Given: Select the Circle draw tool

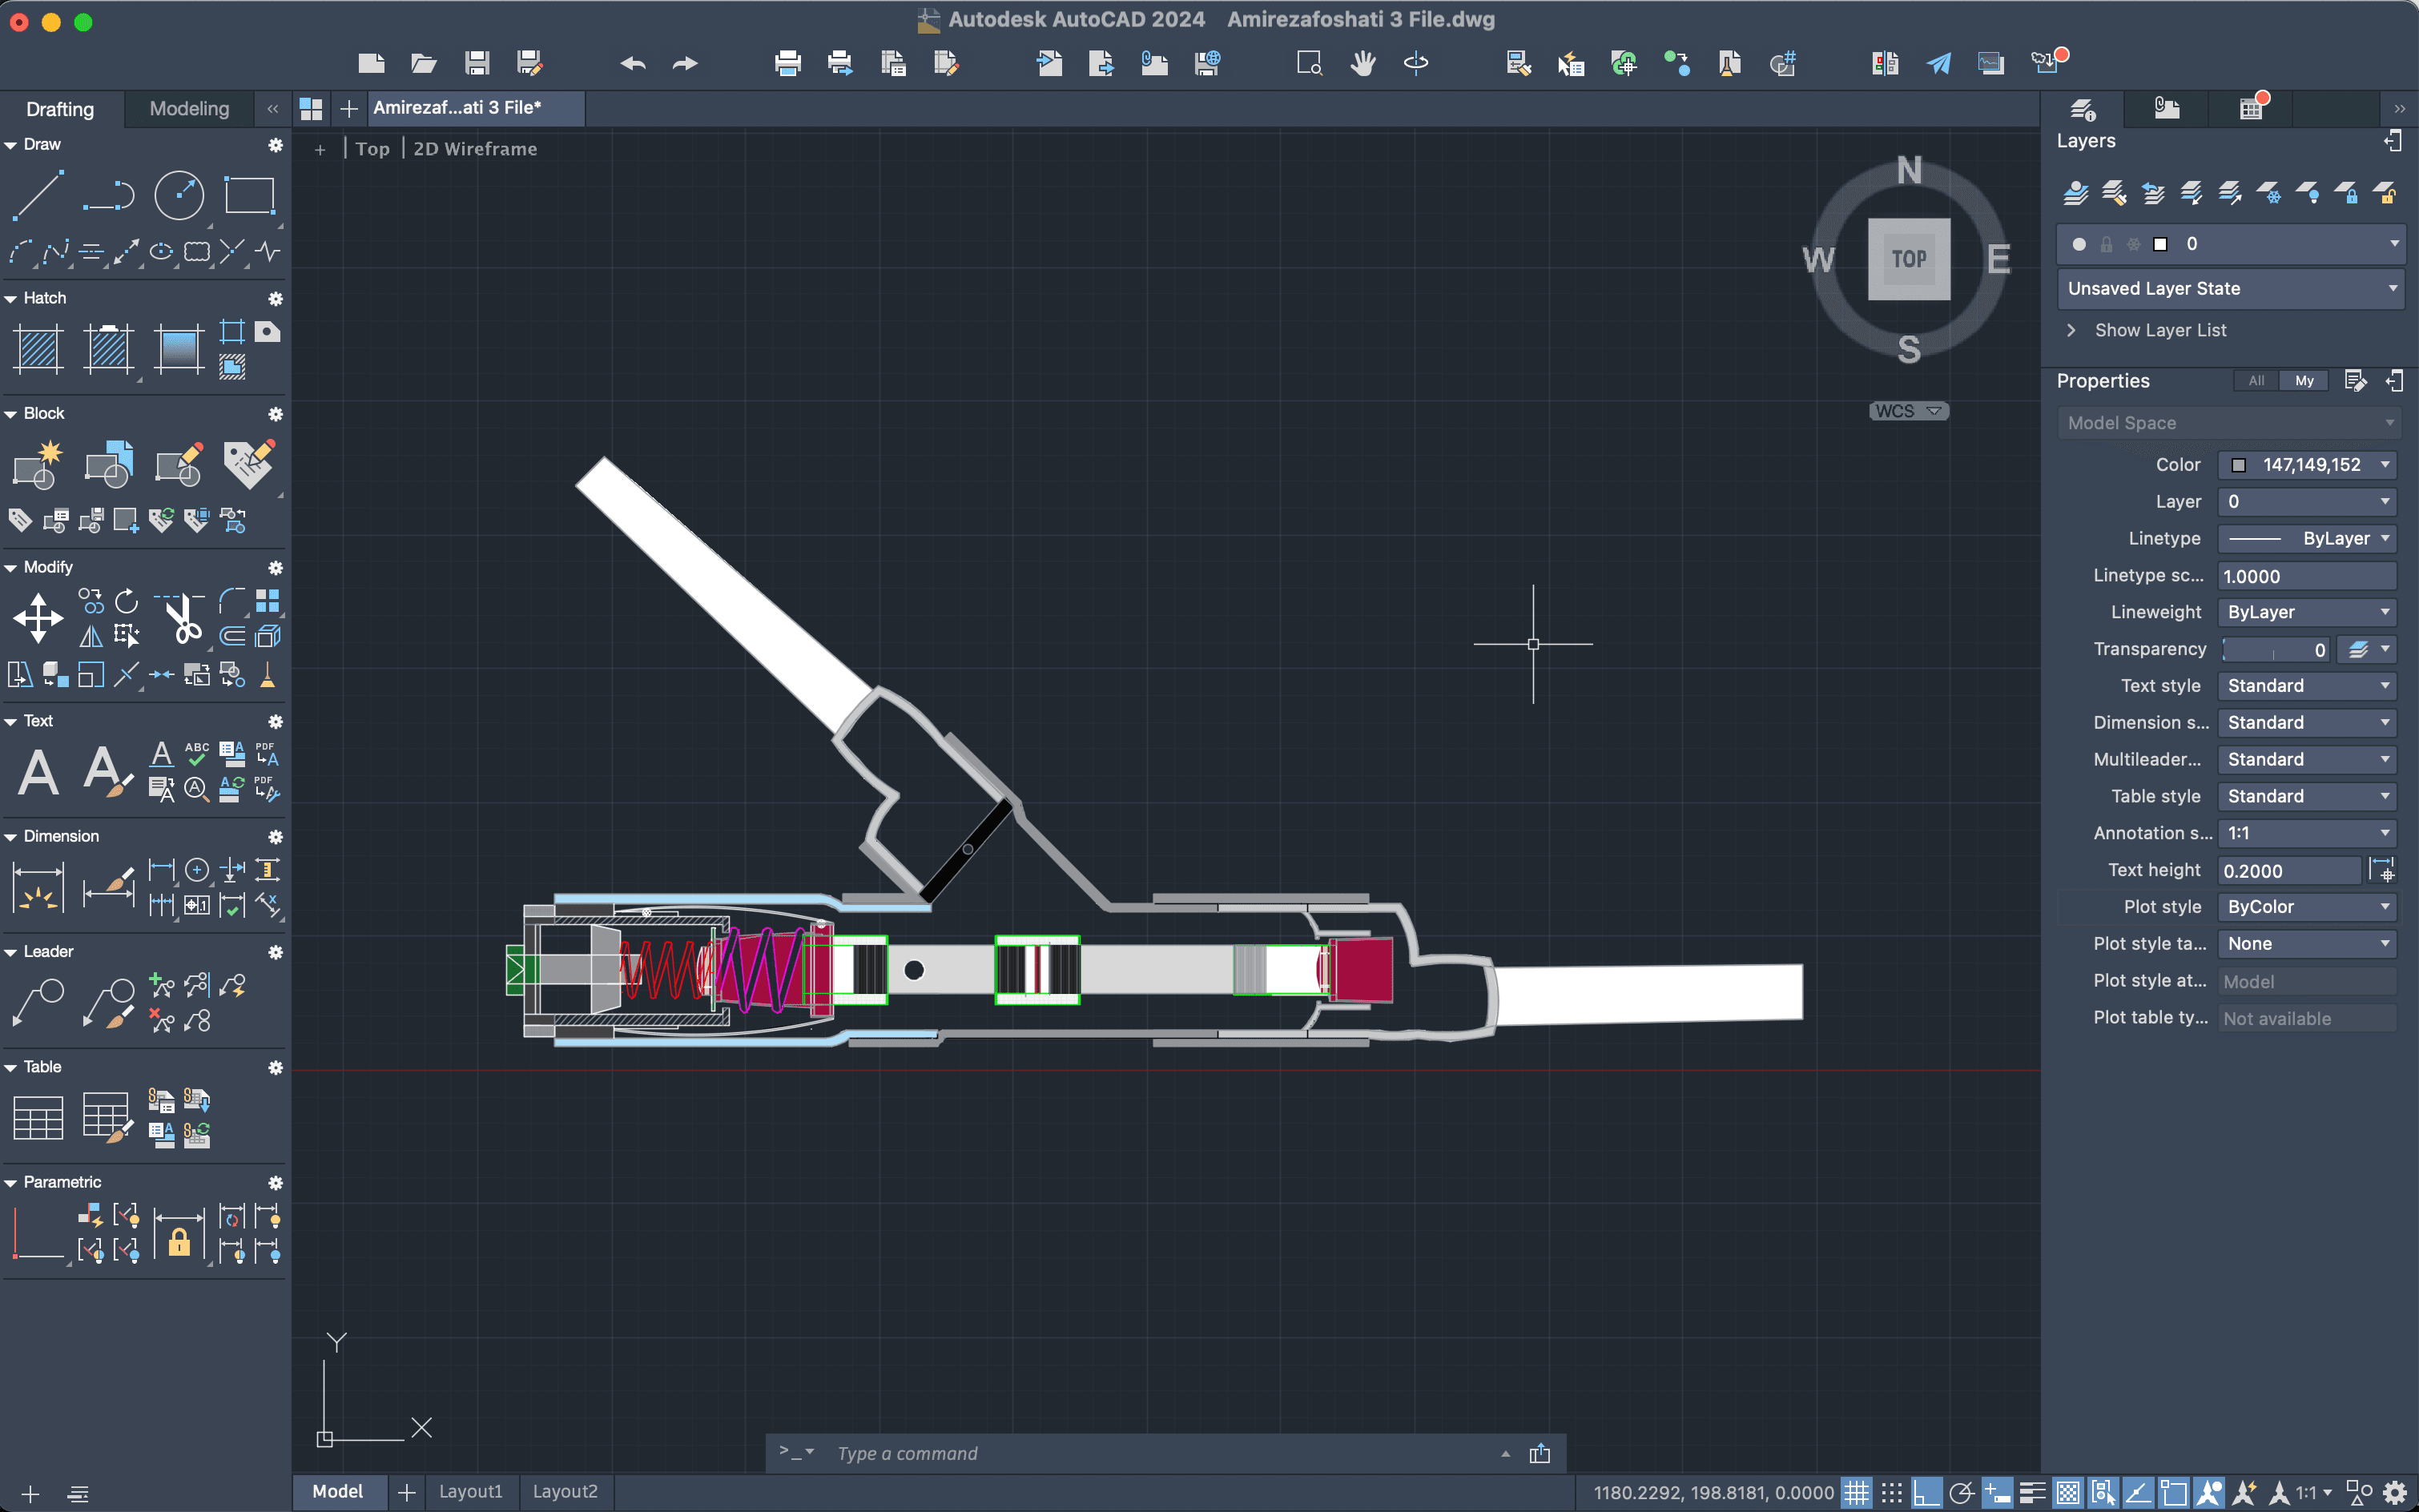Looking at the screenshot, I should click(179, 195).
